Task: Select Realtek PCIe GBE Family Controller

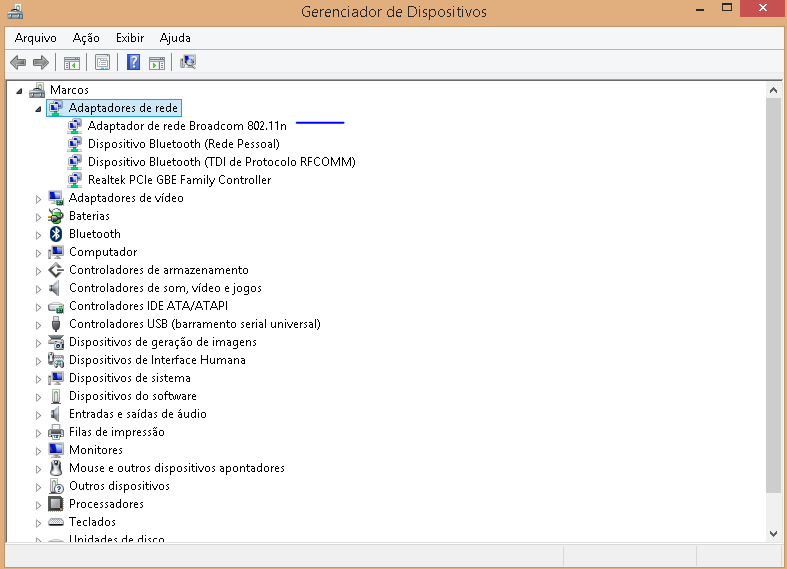Action: click(180, 180)
